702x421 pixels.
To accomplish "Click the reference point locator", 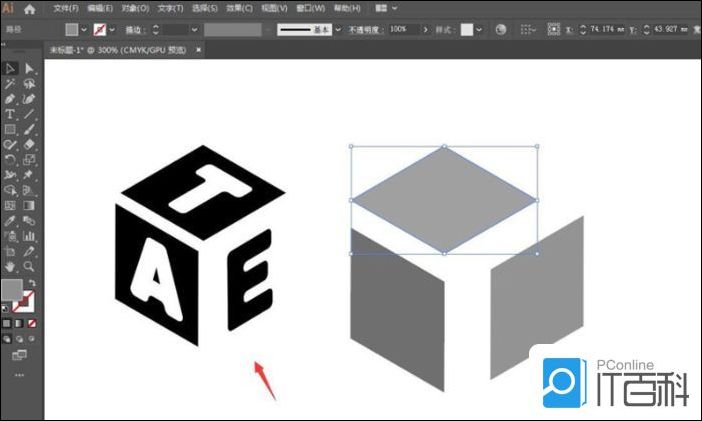I will 554,30.
